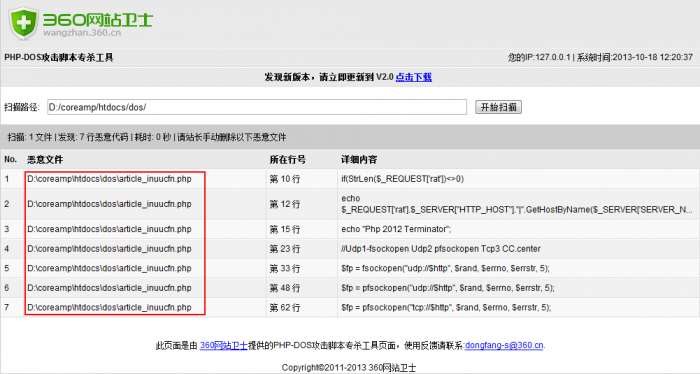Focus the 扫描路径 scan path input field
This screenshot has width=700, height=374.
click(257, 107)
